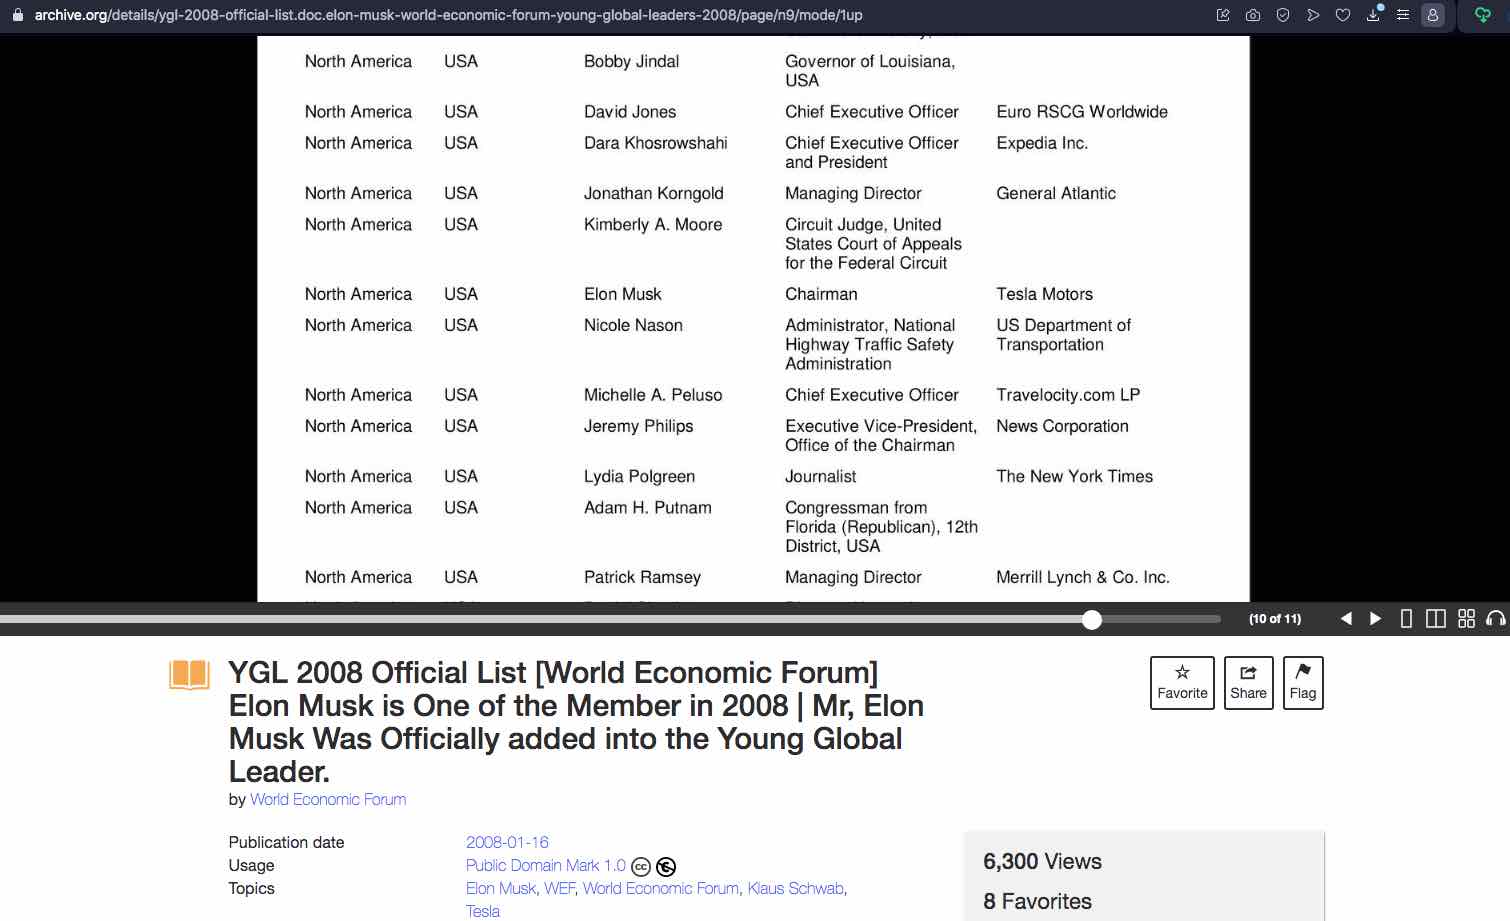Click 'Lydia Polgreen' in document
The image size is (1510, 921).
[640, 476]
